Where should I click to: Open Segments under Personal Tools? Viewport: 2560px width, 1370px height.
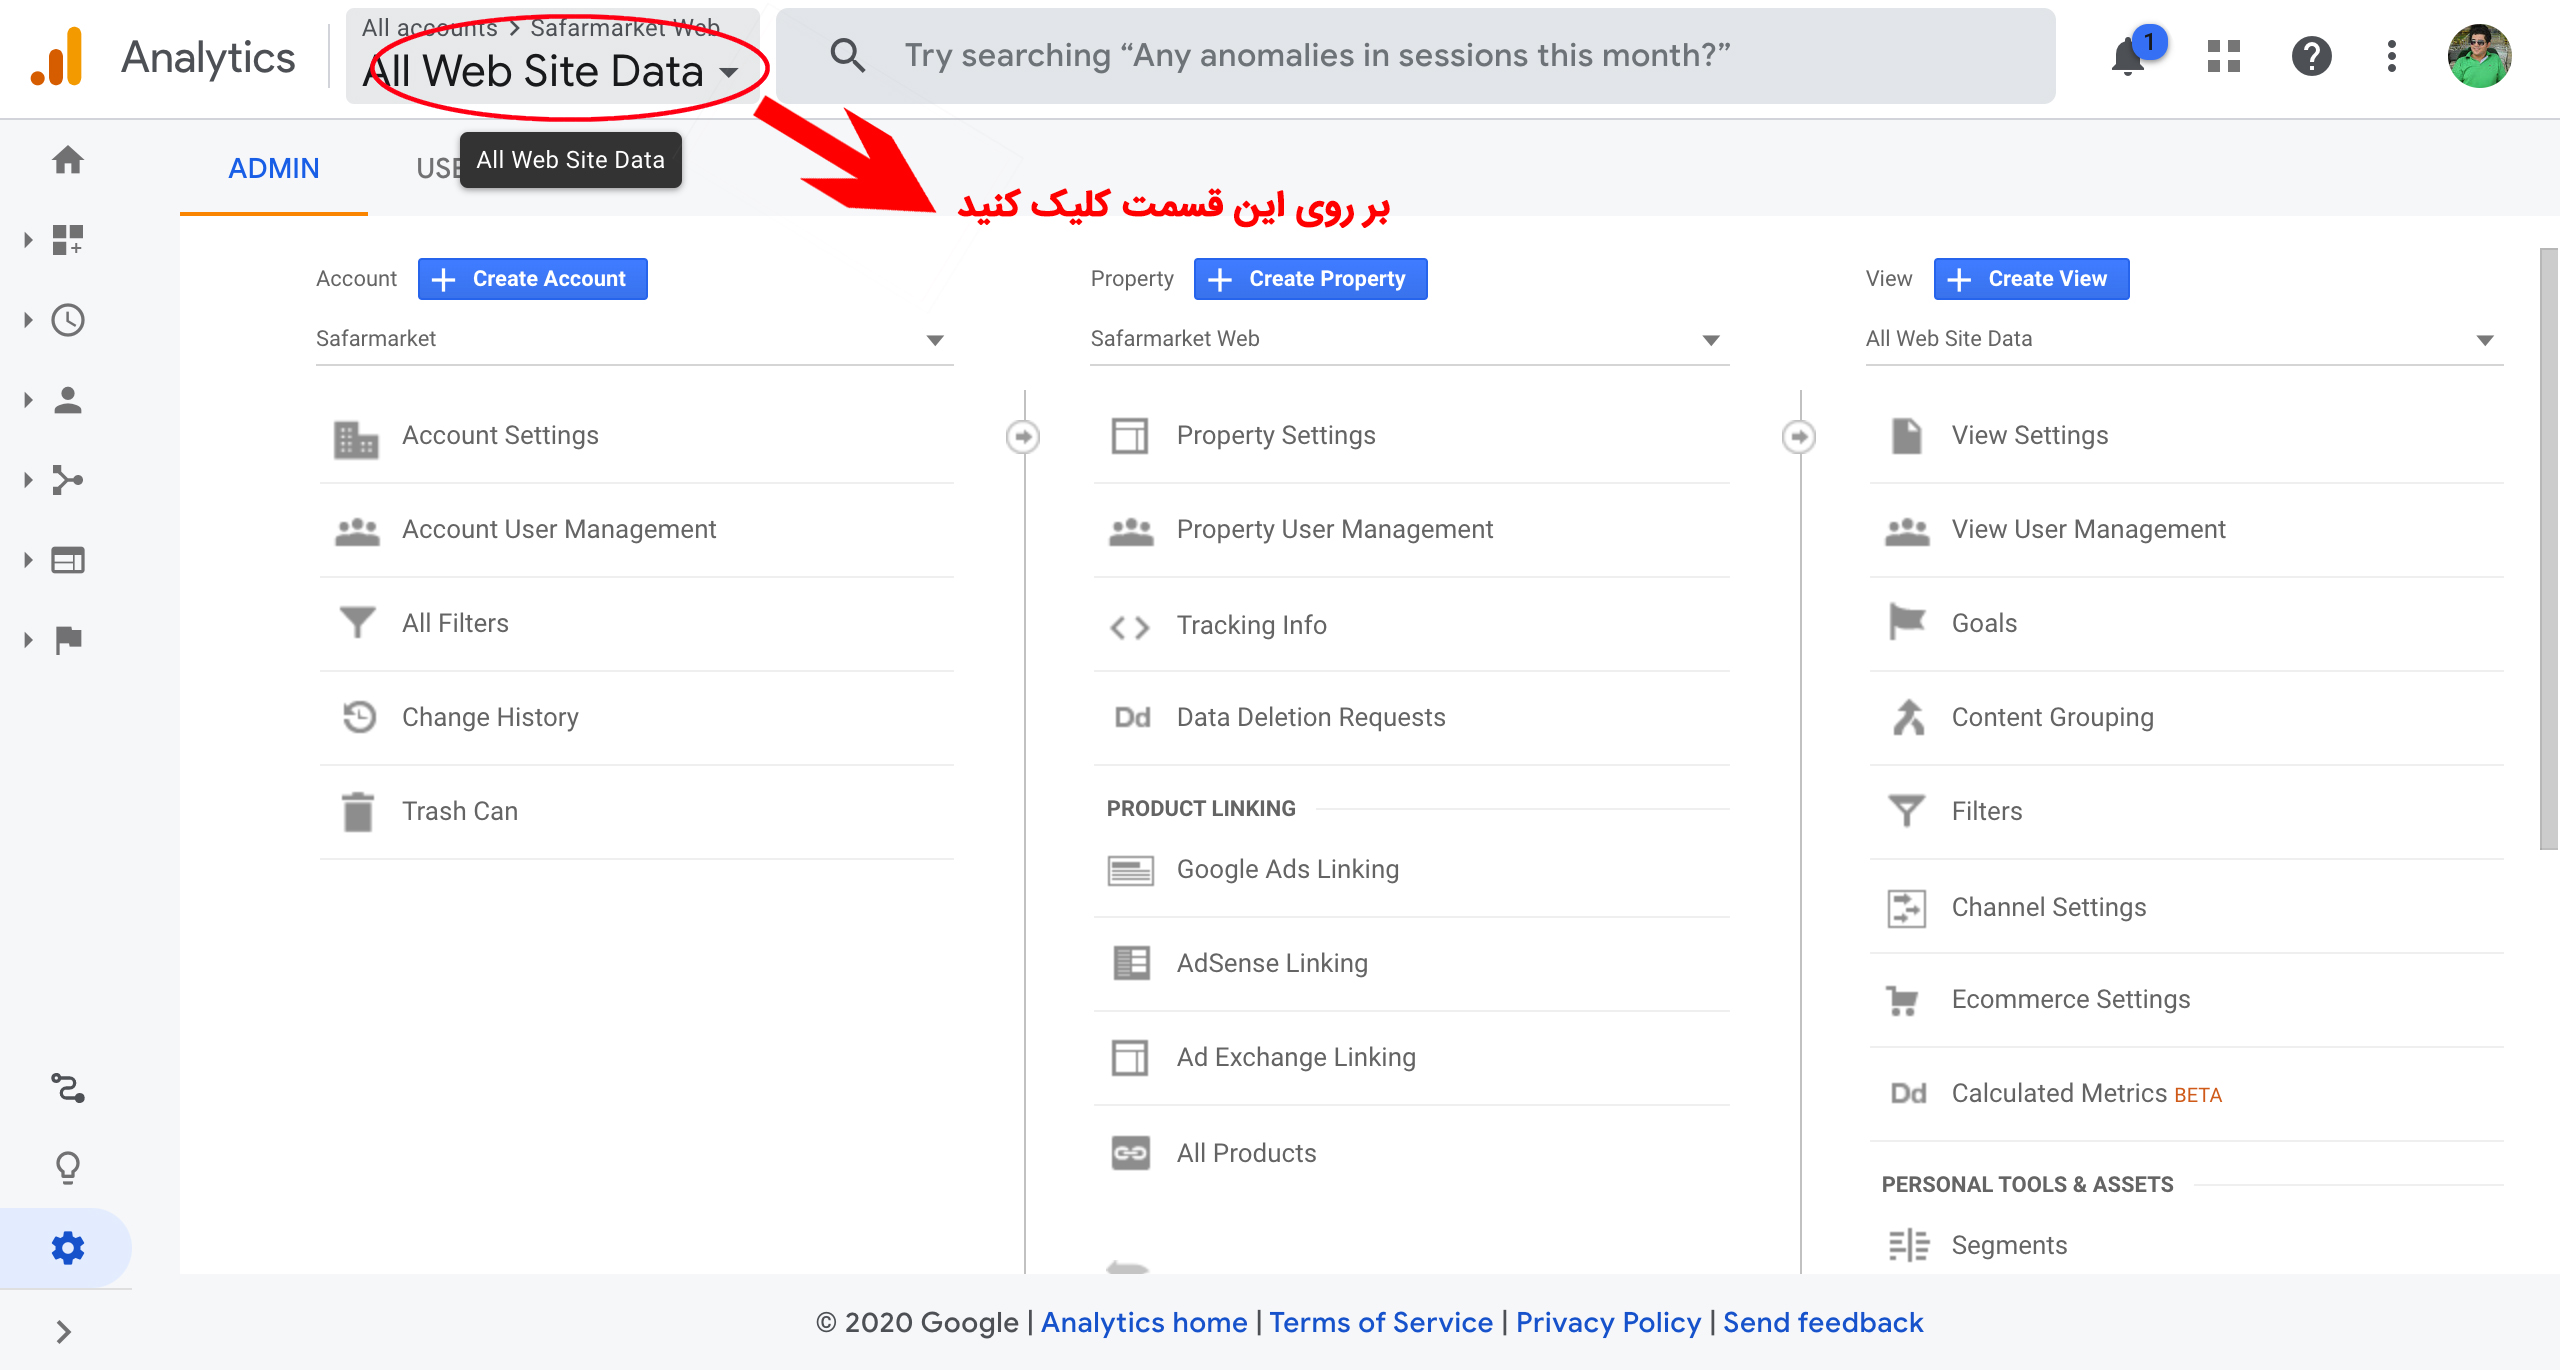coord(2186,1246)
